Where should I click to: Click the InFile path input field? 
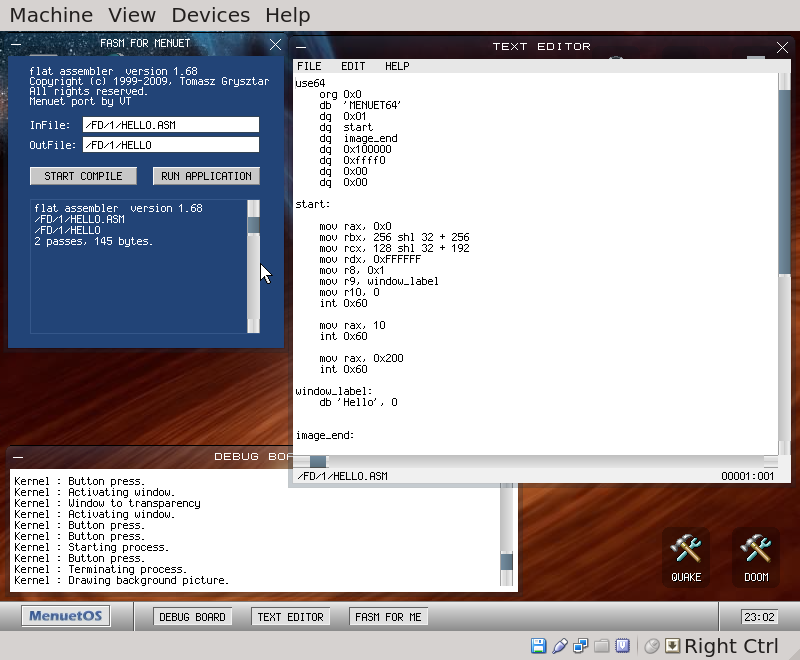pos(171,125)
